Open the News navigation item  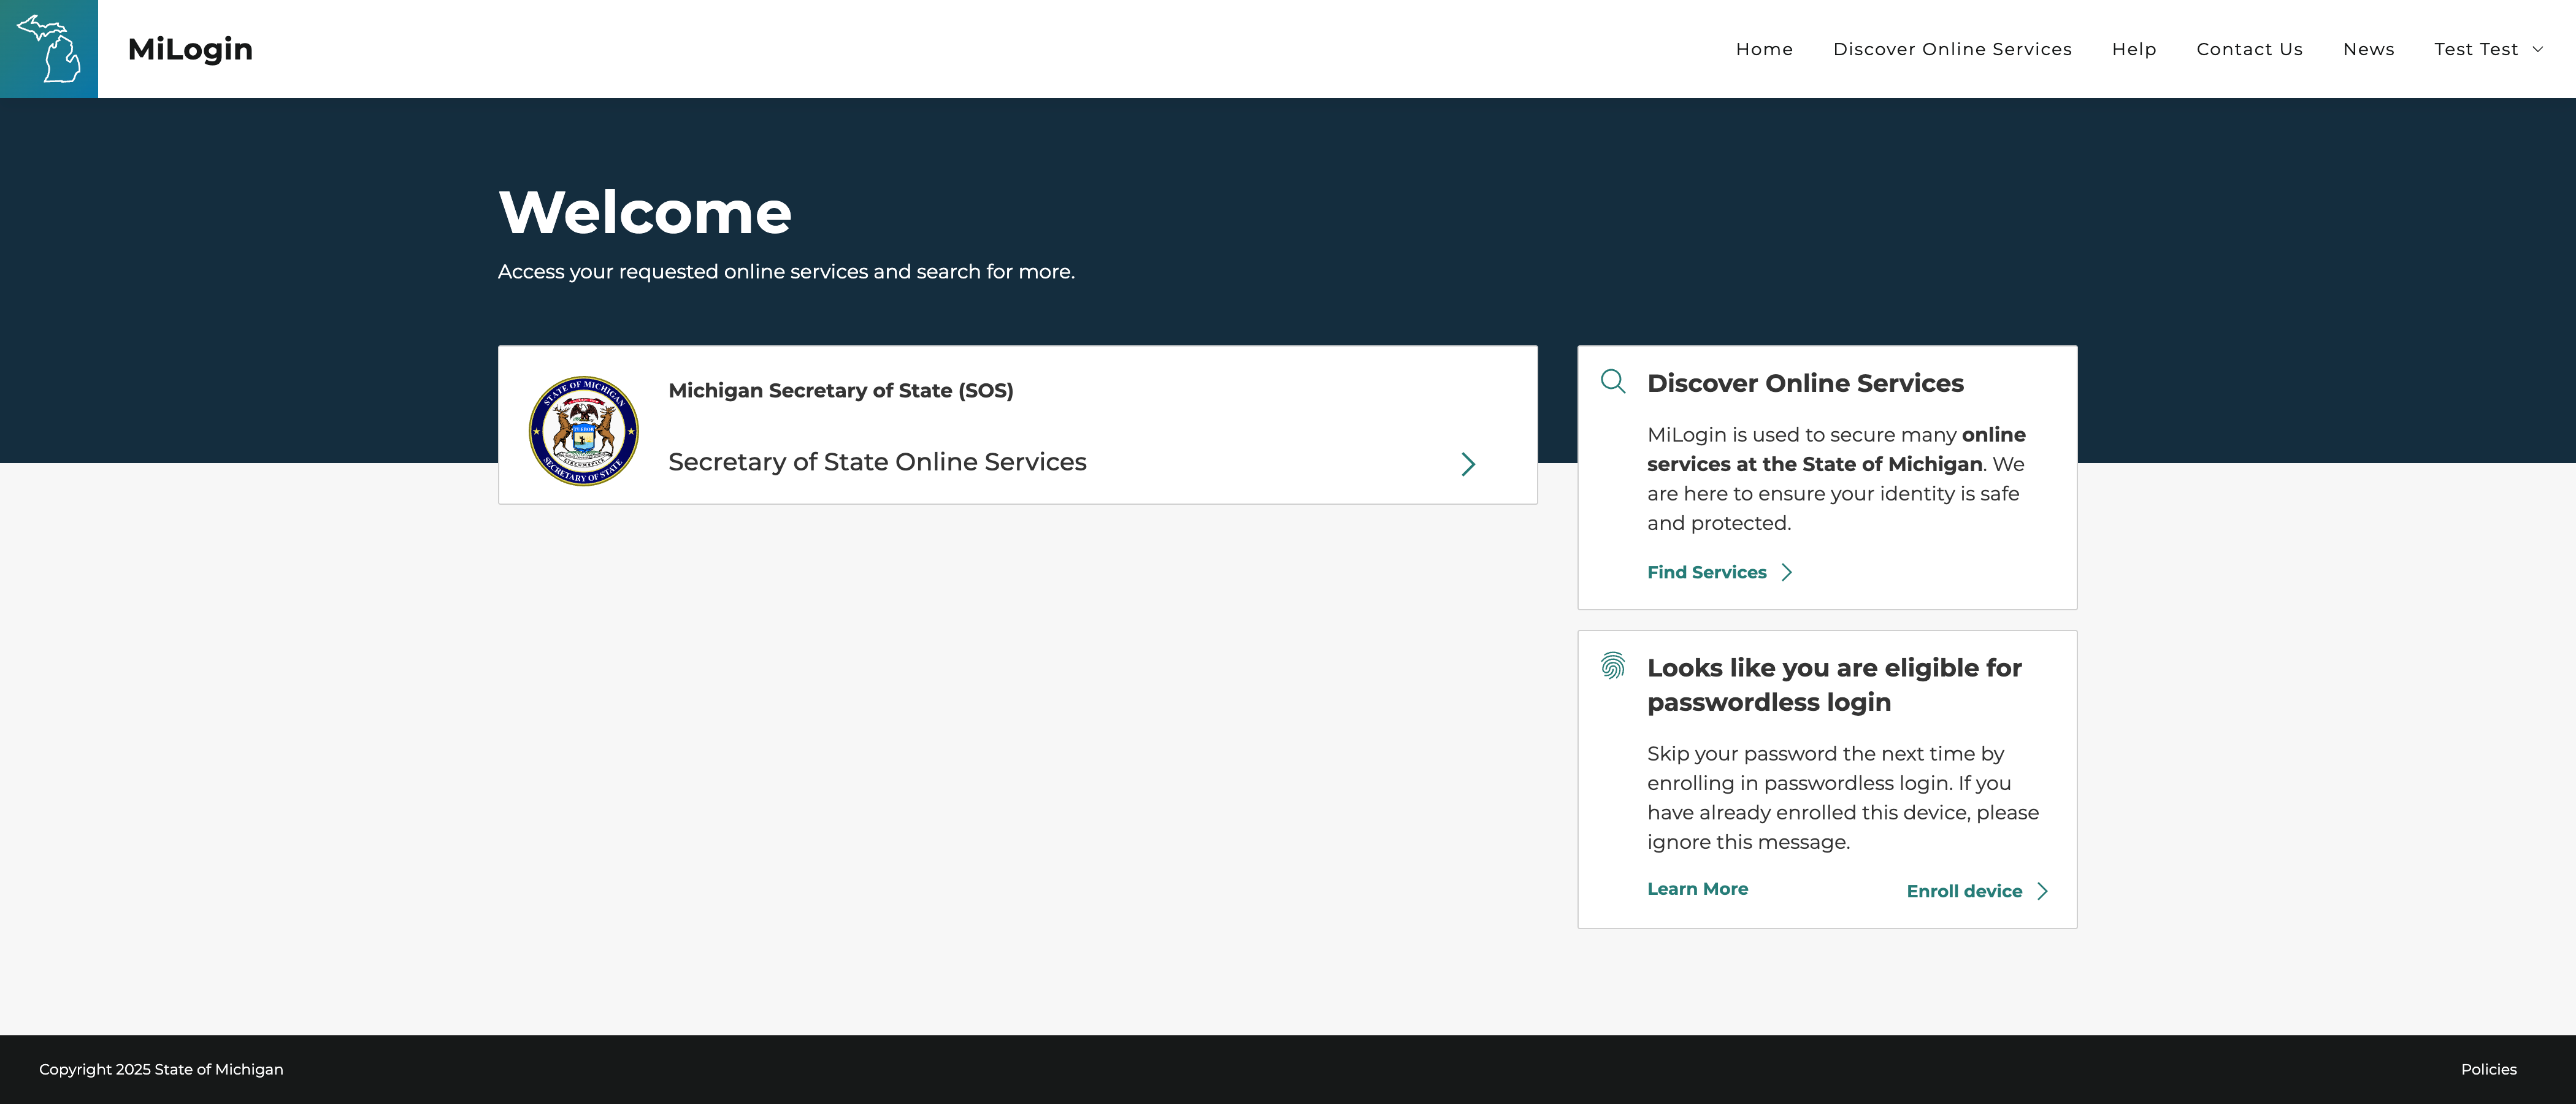(2368, 49)
